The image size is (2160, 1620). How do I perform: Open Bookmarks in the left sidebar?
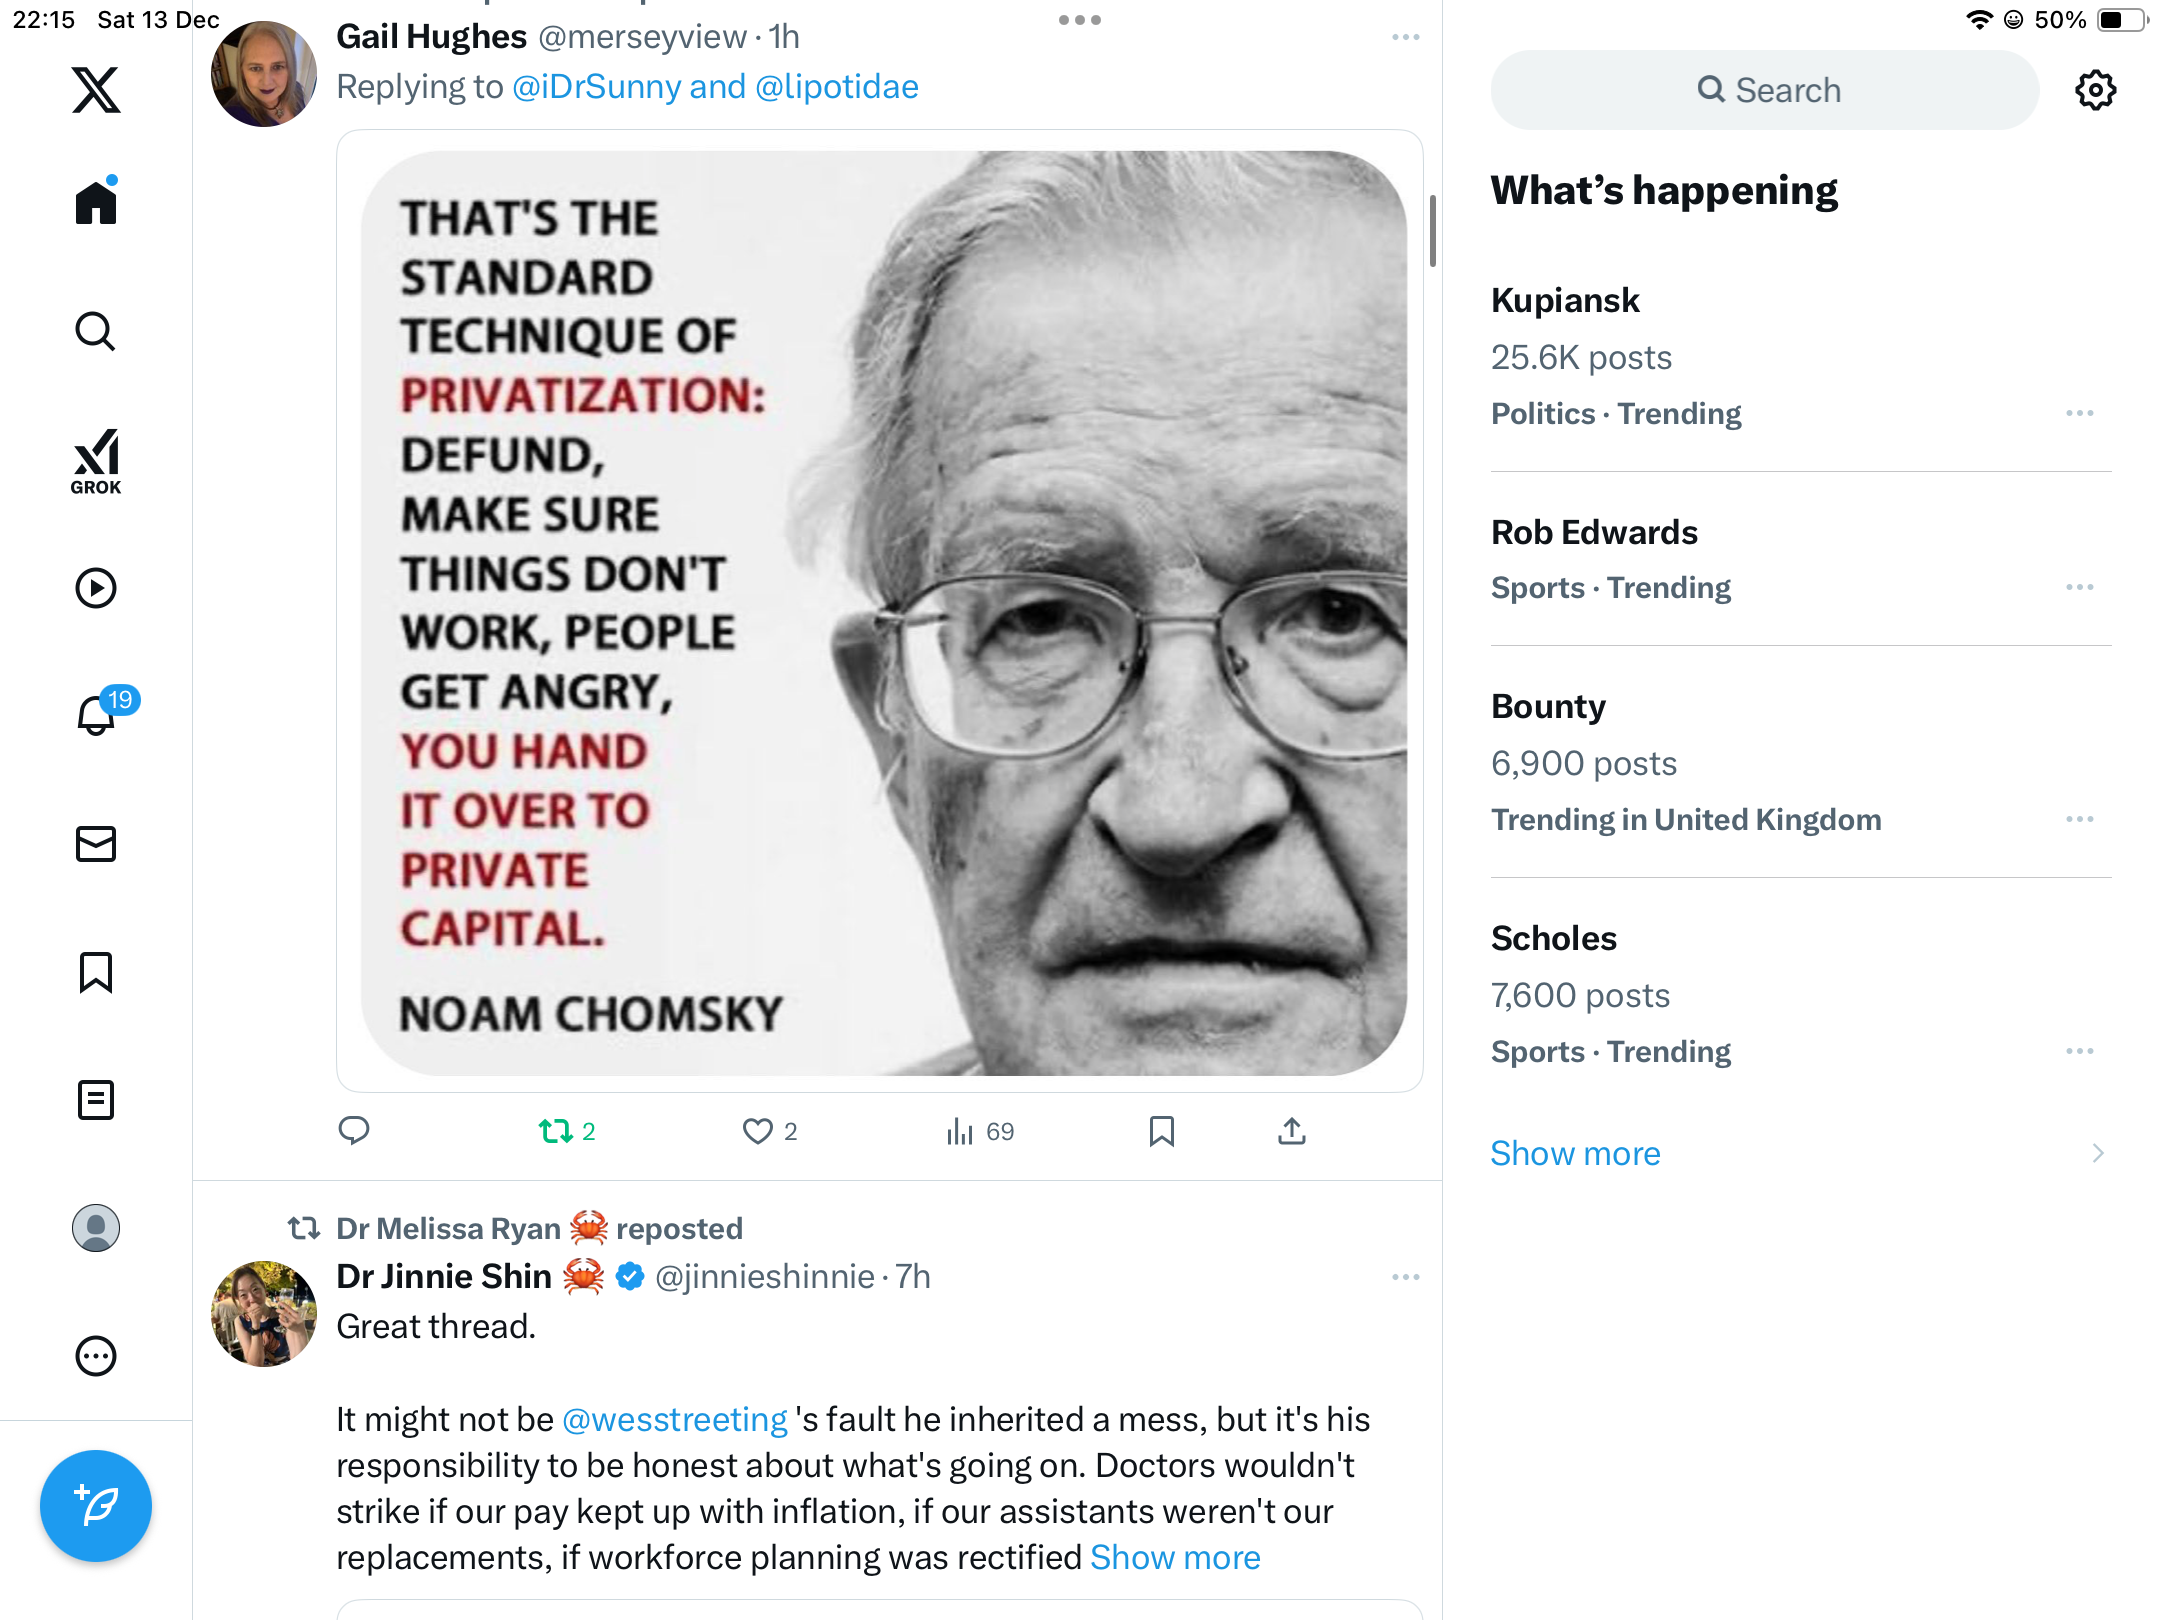pyautogui.click(x=96, y=972)
